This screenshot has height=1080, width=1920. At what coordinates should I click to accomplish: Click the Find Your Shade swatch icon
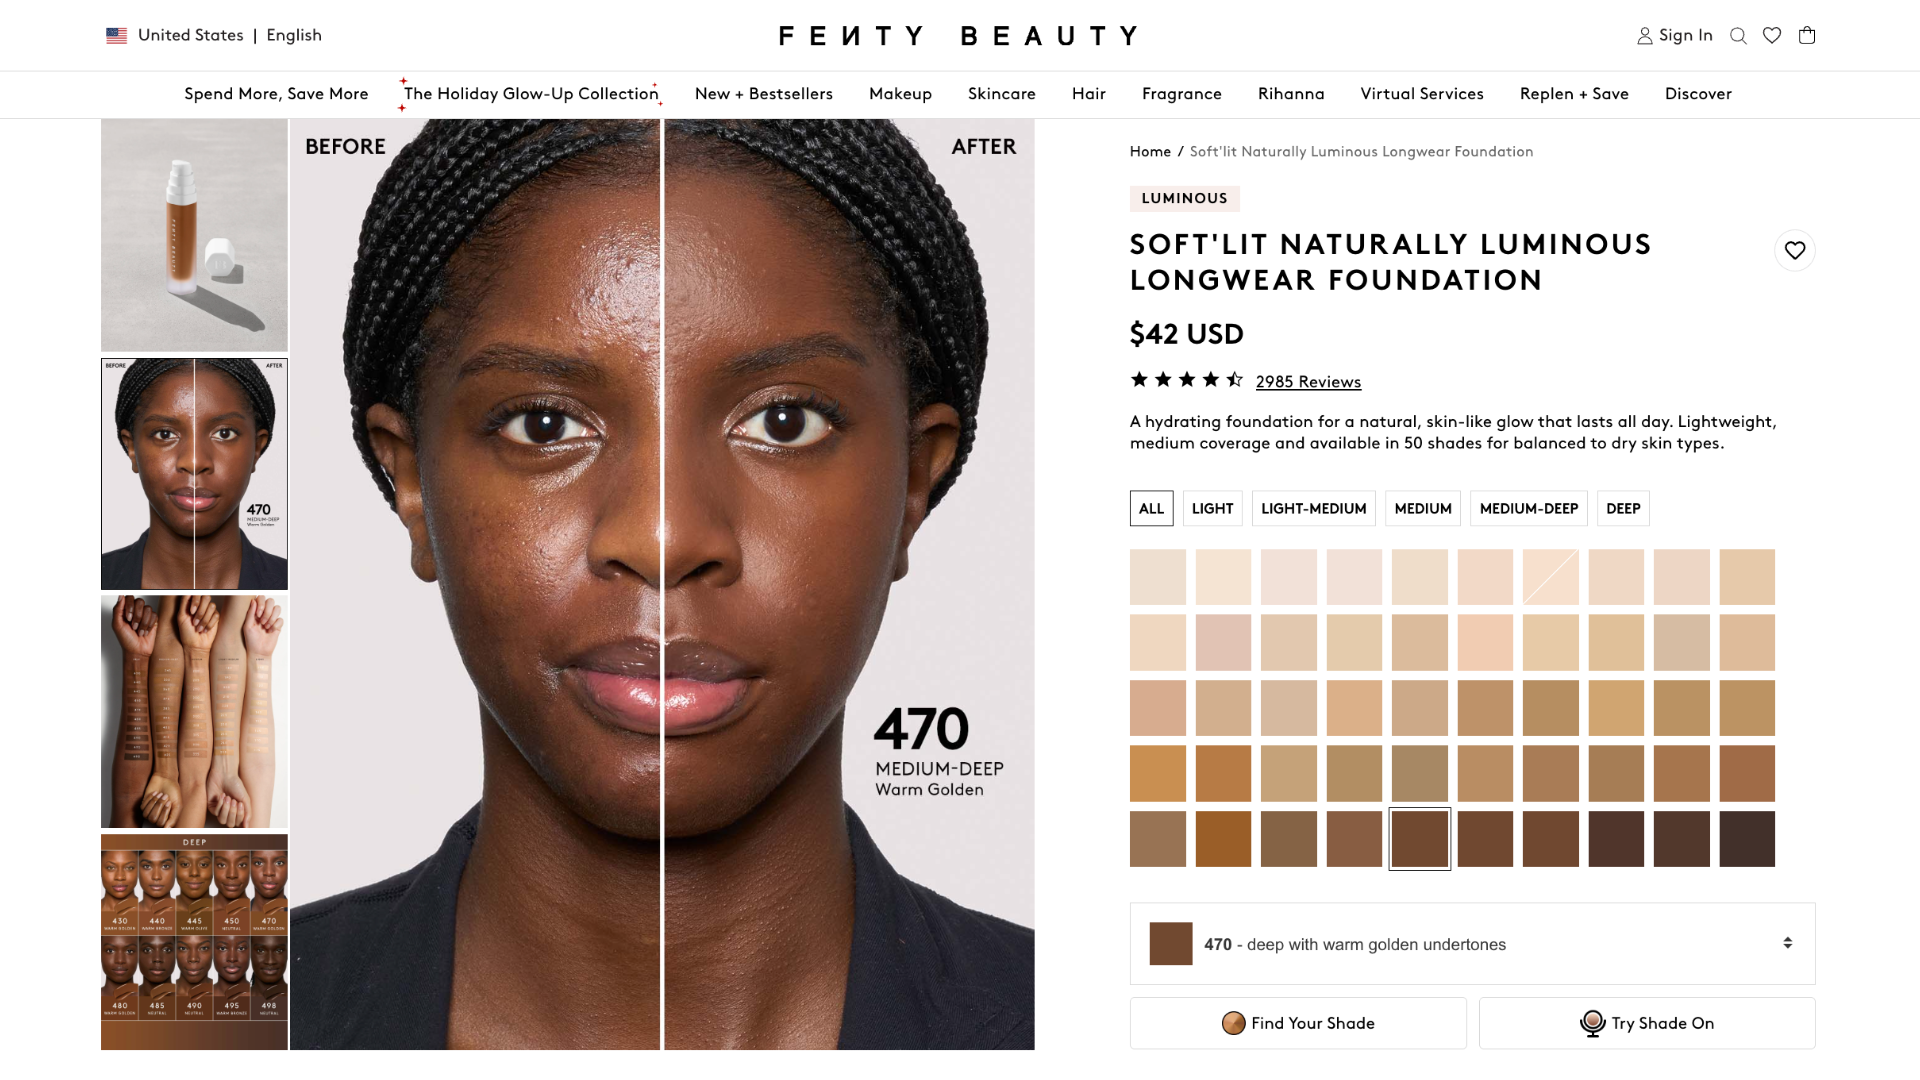pos(1233,1023)
